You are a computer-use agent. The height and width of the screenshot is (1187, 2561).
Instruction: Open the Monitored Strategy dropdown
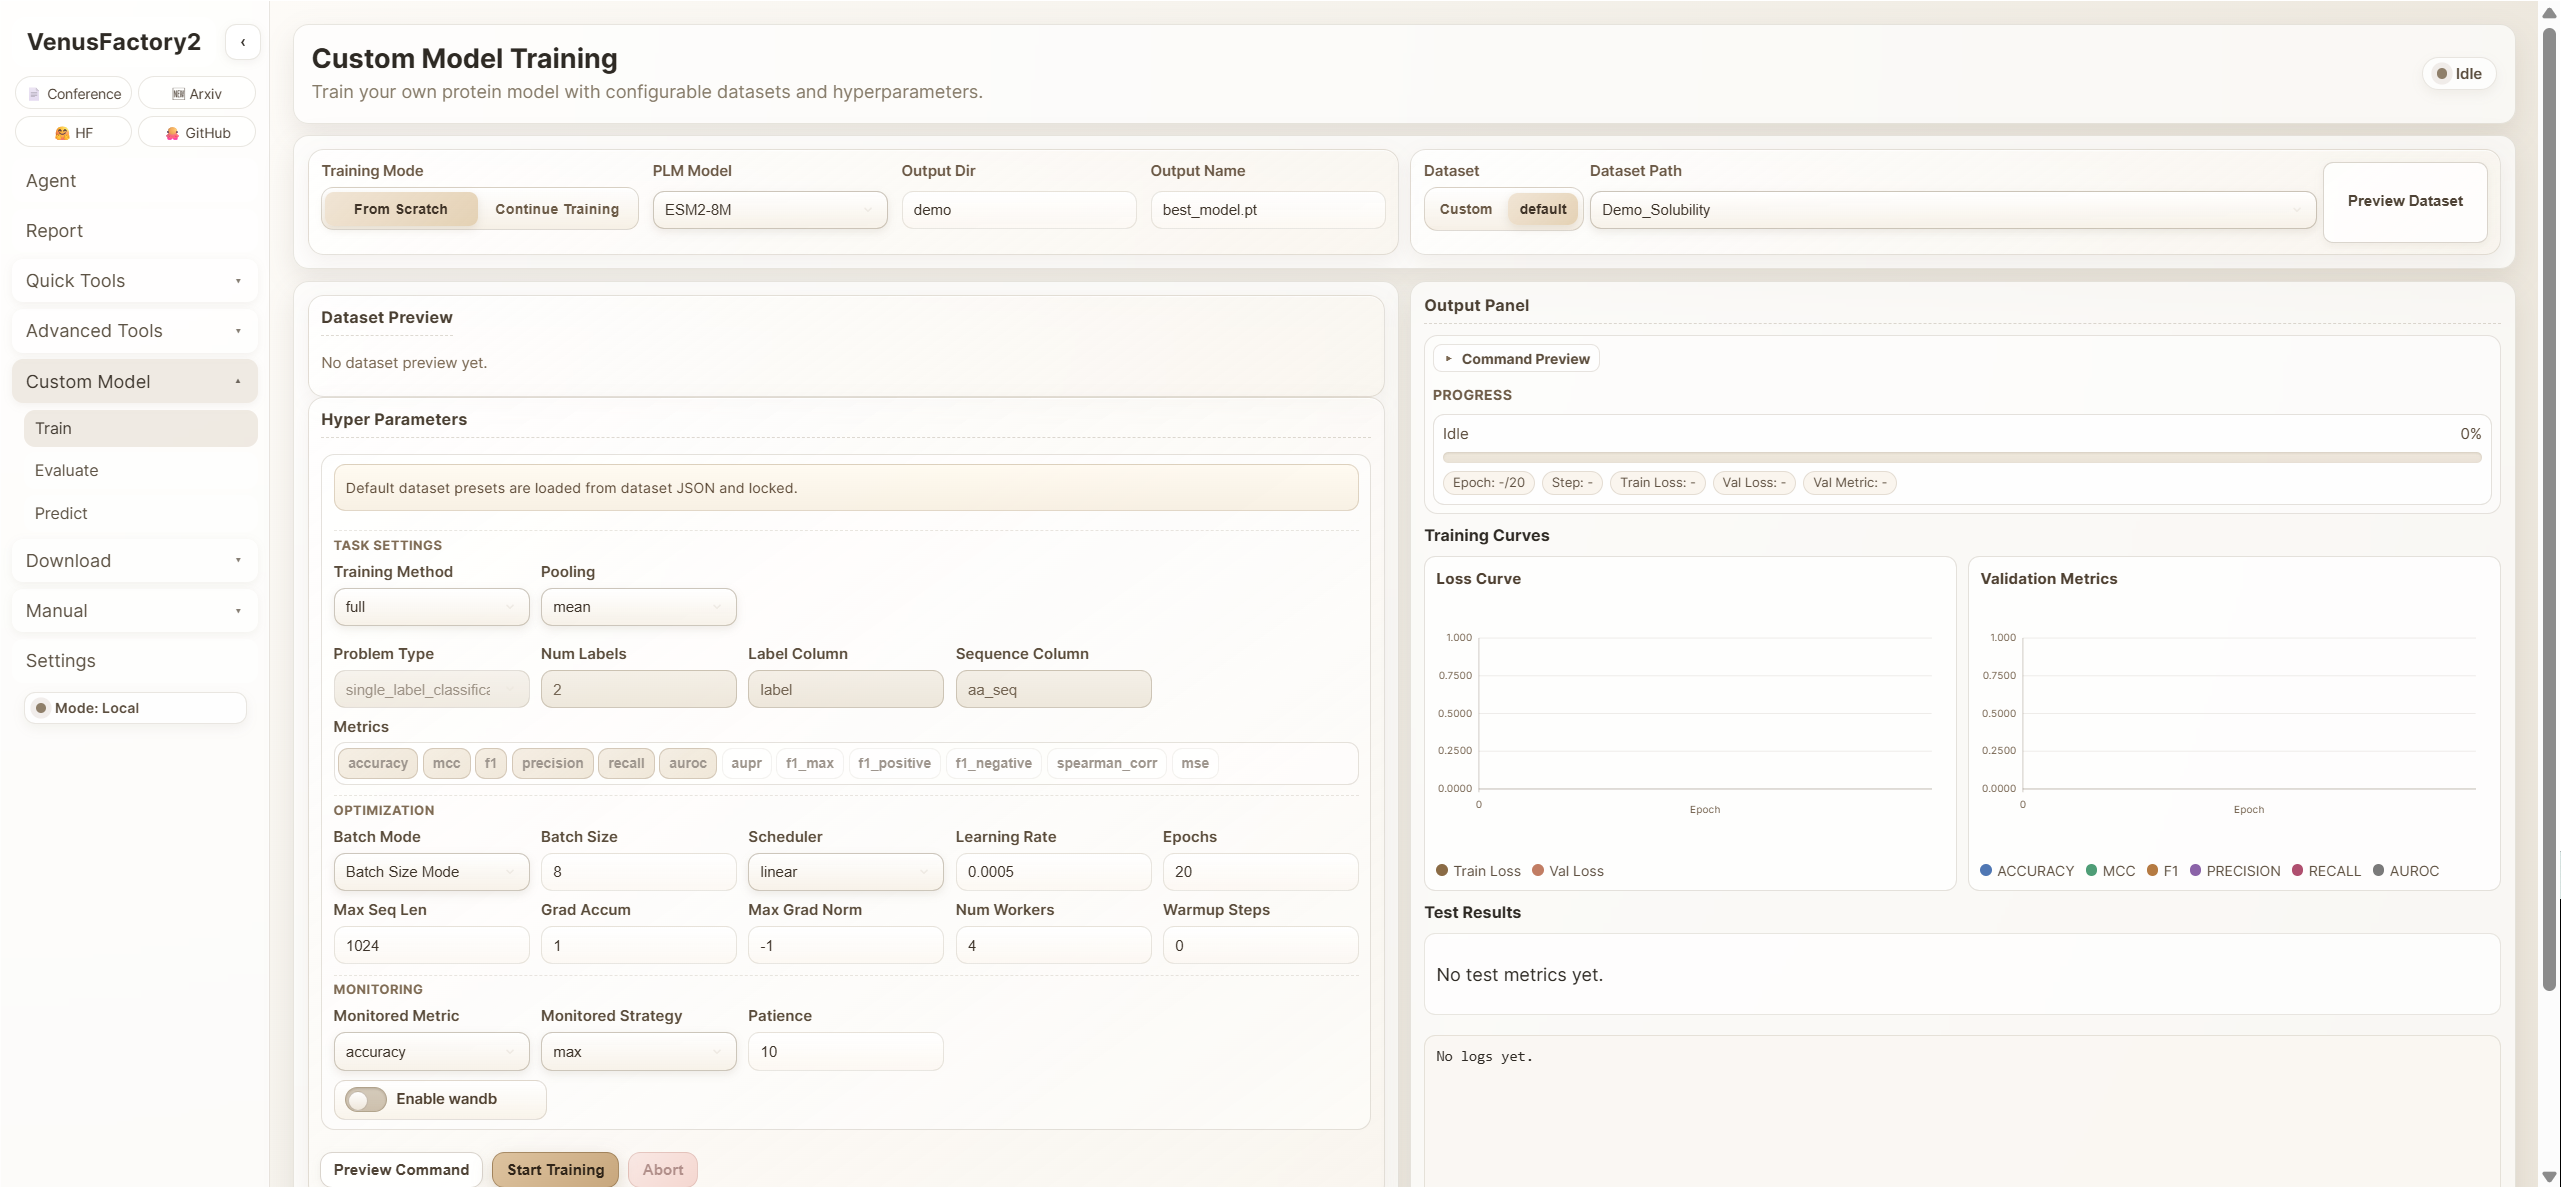638,1052
